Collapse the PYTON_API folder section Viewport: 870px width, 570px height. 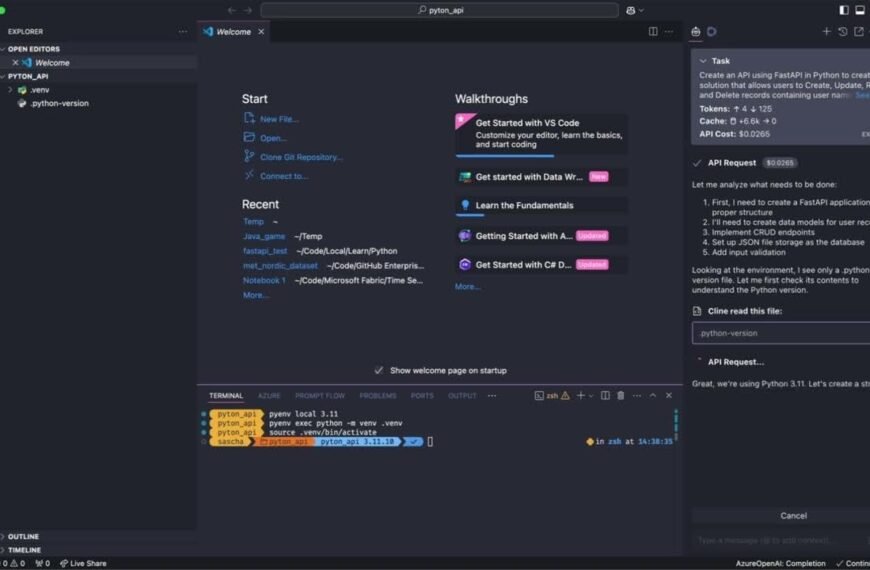tap(3, 76)
